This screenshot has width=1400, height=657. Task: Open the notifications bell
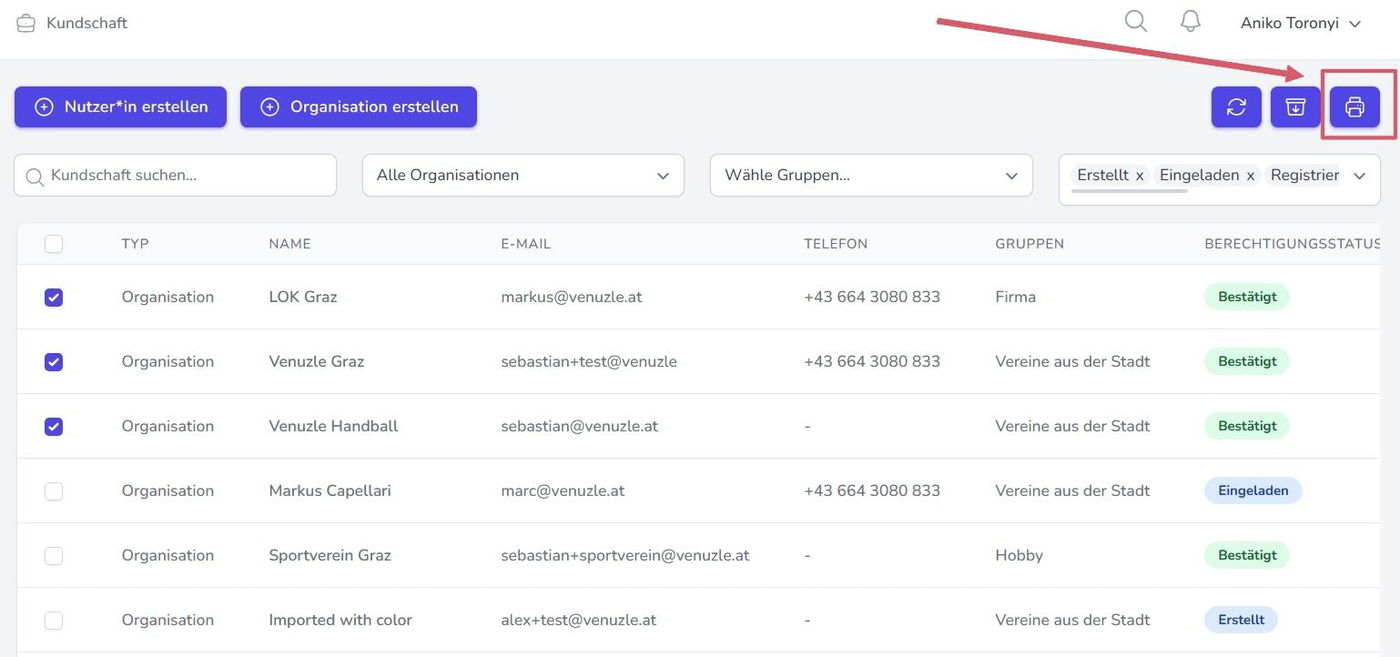(1190, 22)
